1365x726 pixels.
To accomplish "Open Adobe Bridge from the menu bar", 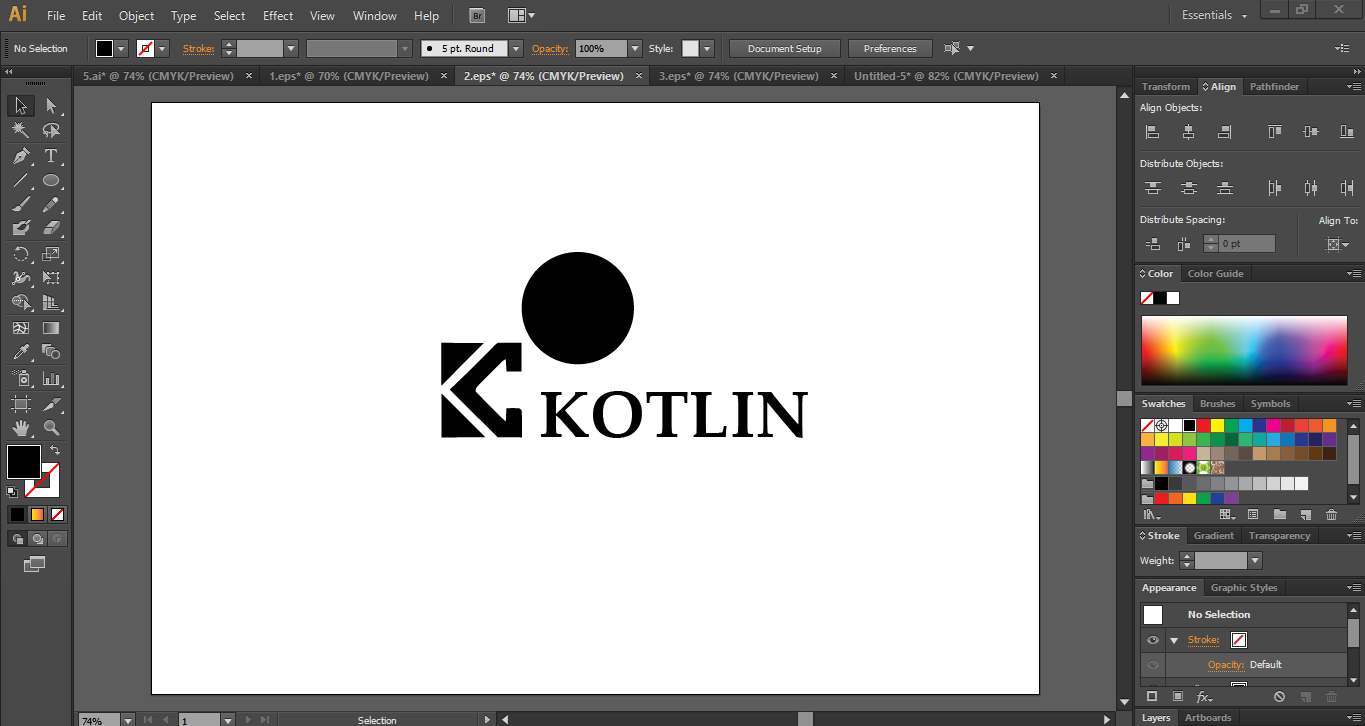I will tap(477, 16).
